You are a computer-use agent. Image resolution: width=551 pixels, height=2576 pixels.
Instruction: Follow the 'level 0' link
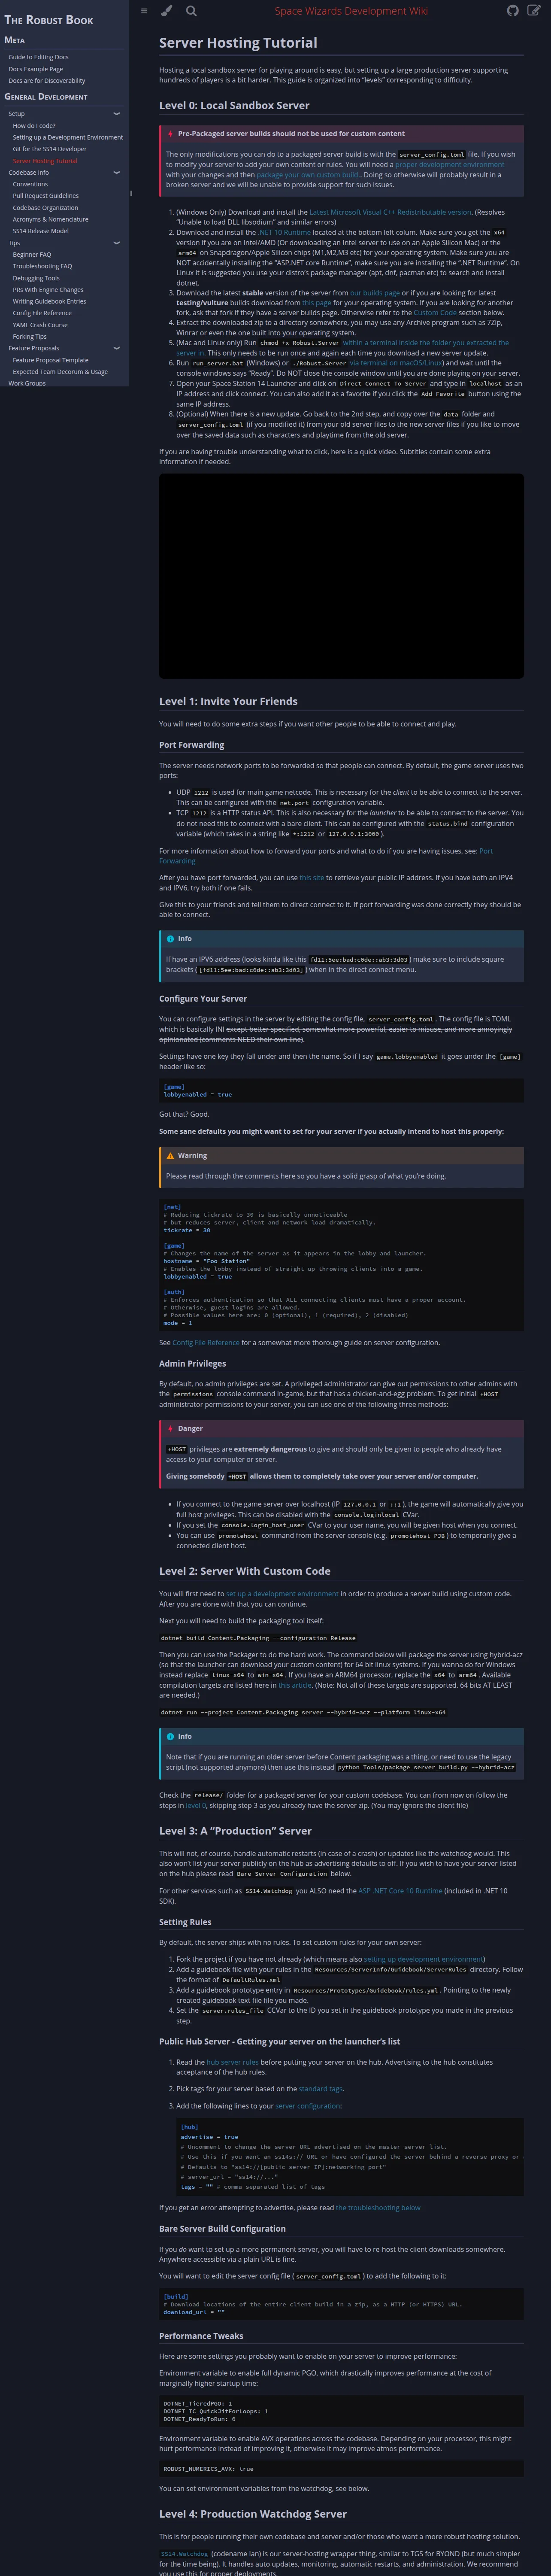tap(196, 1805)
